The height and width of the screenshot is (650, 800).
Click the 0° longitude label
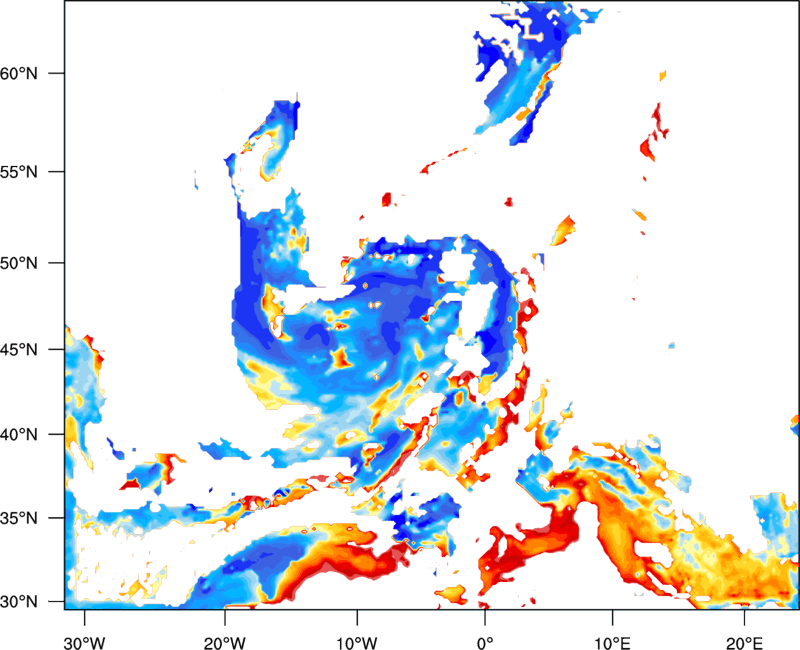coord(485,643)
